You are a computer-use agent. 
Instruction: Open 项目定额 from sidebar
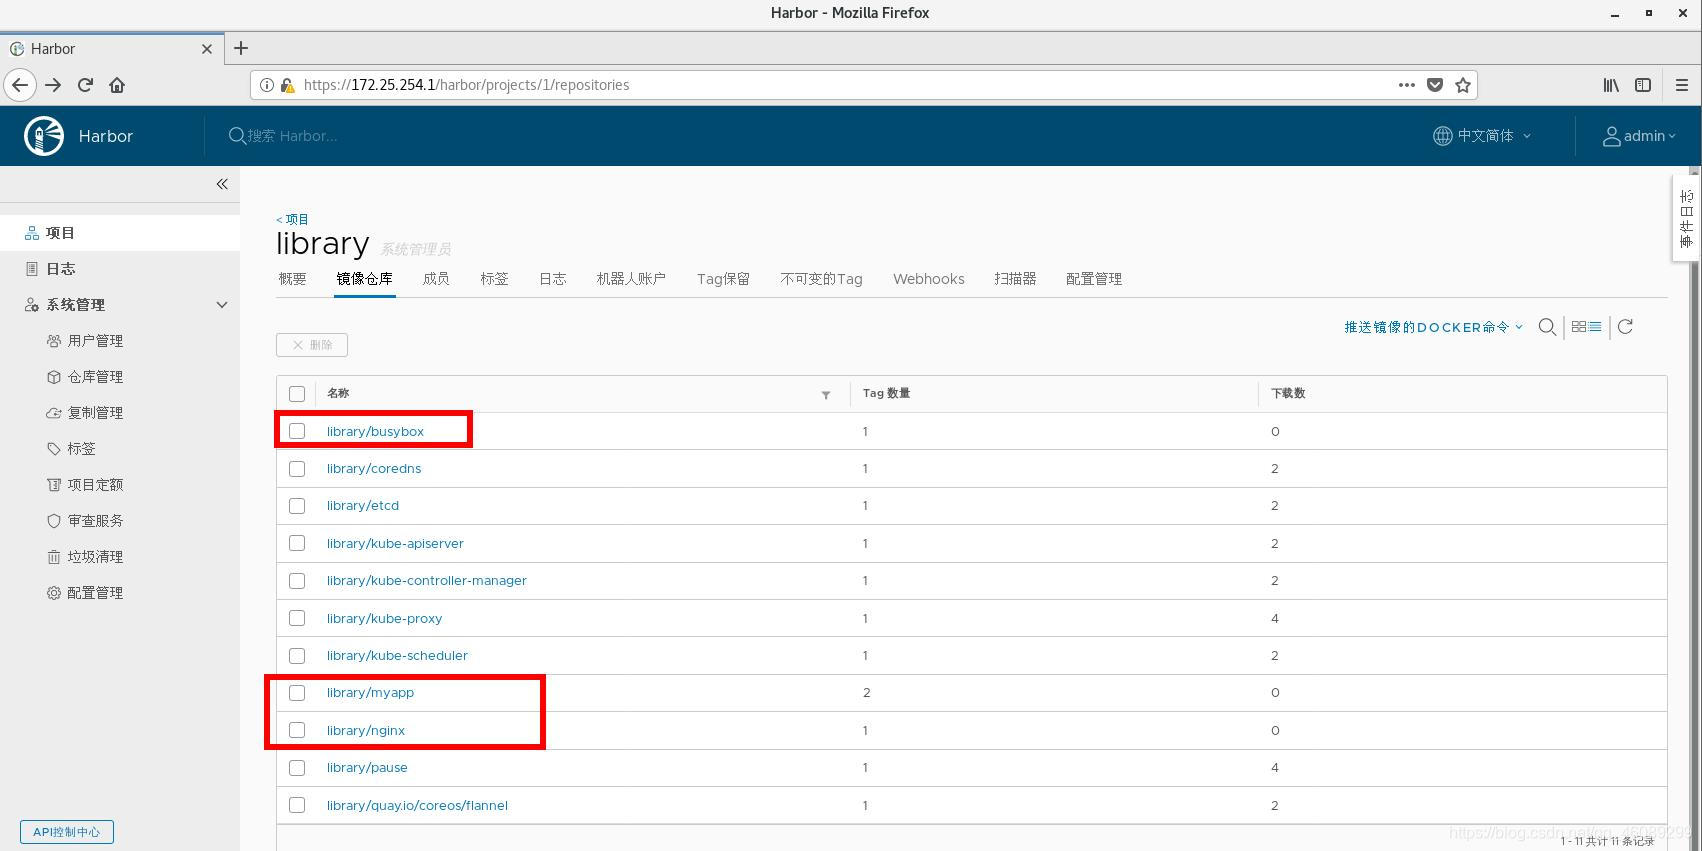tap(95, 485)
